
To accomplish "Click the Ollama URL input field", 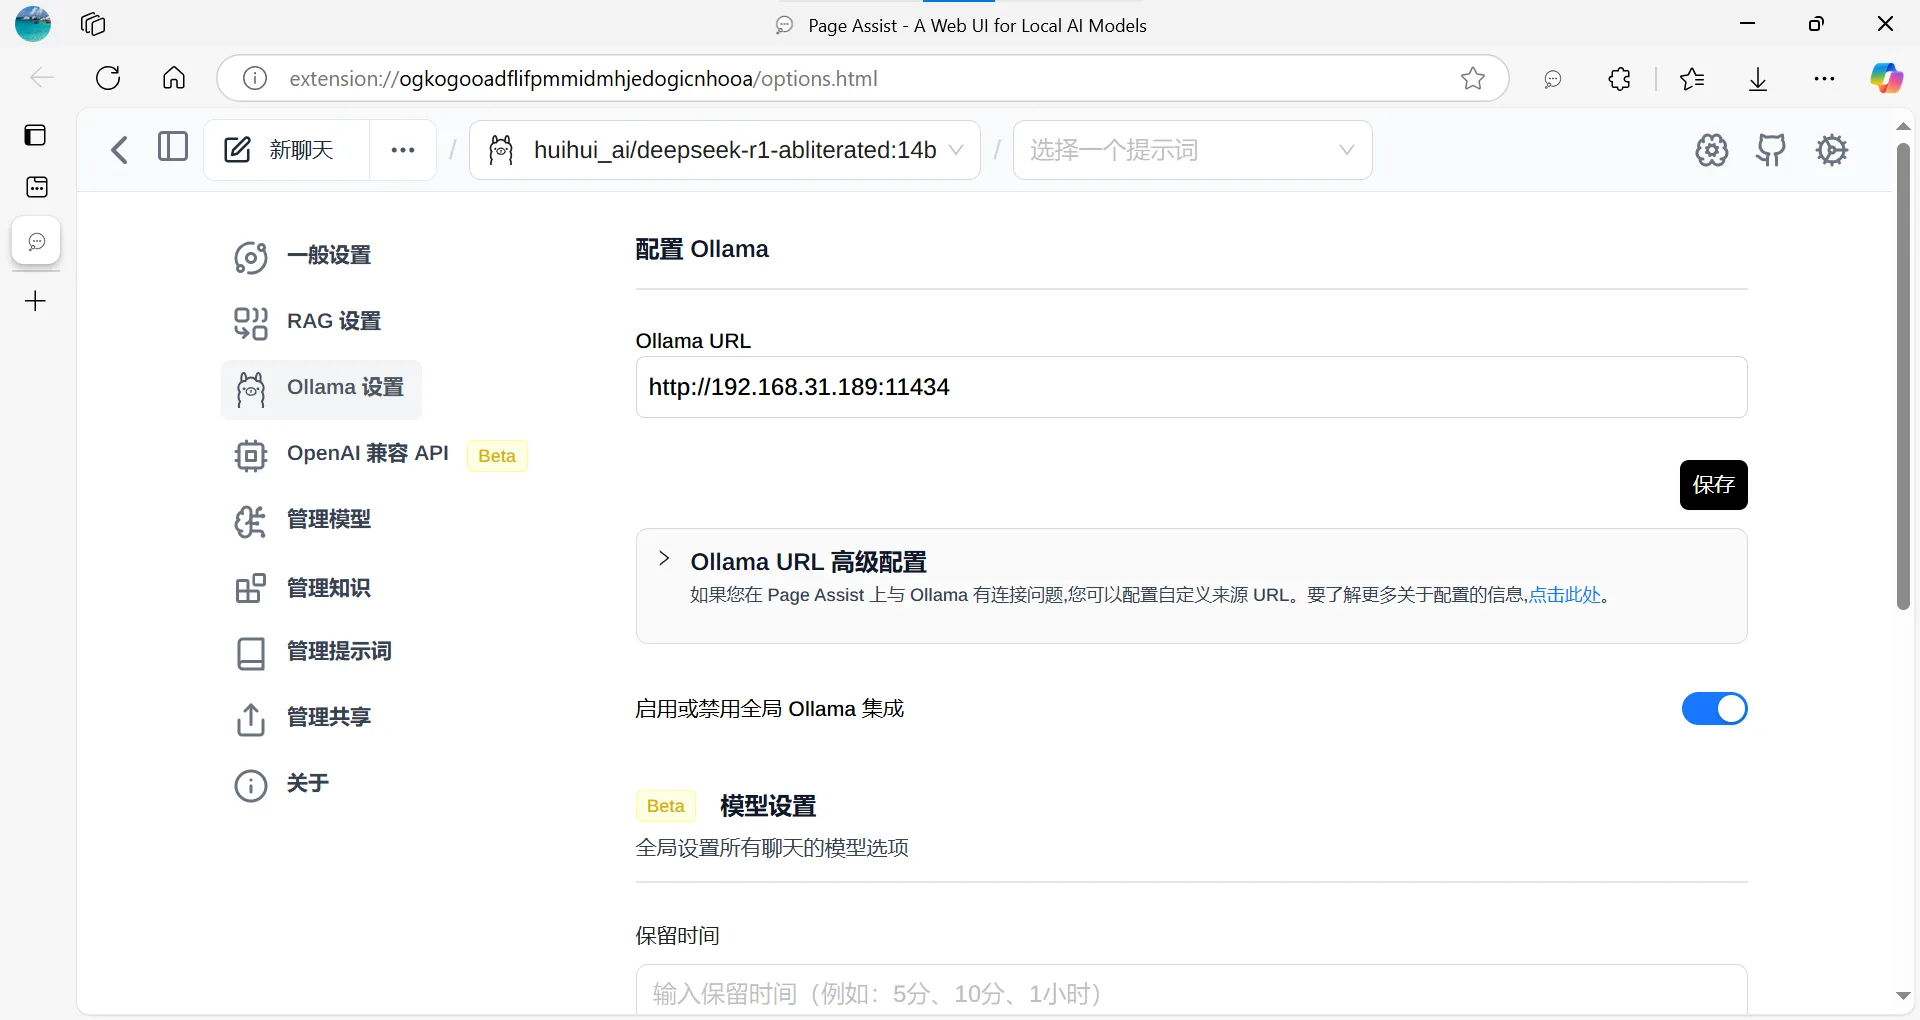I will click(x=1191, y=387).
